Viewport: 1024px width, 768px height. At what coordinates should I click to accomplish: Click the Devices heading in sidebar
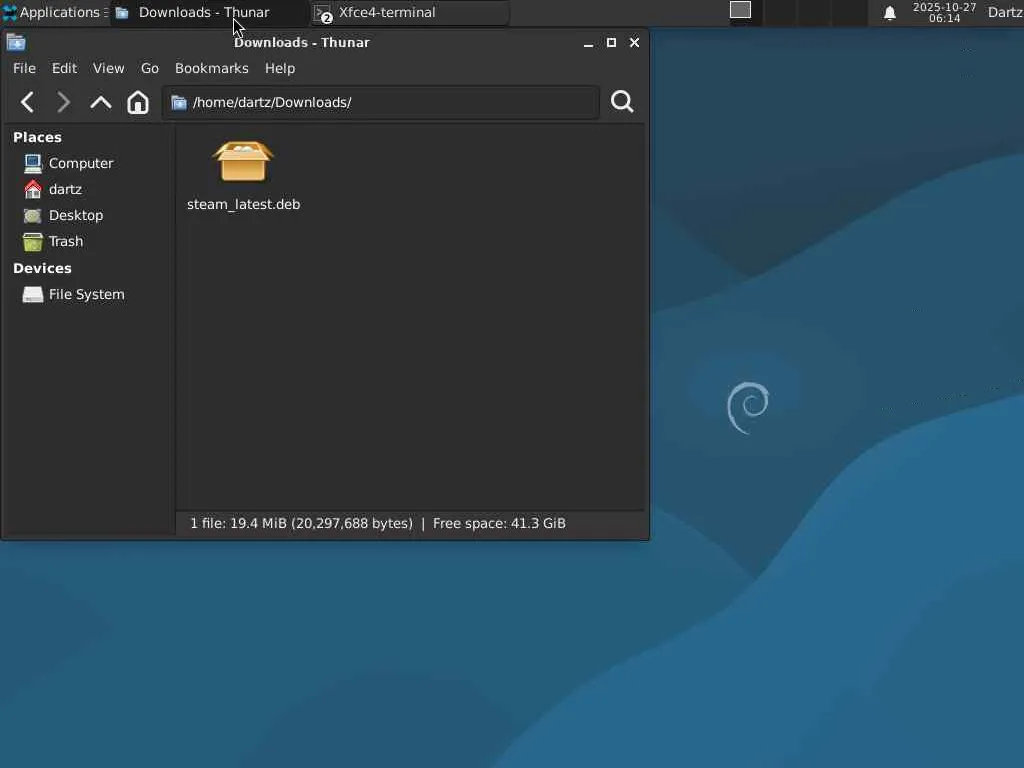click(x=42, y=268)
